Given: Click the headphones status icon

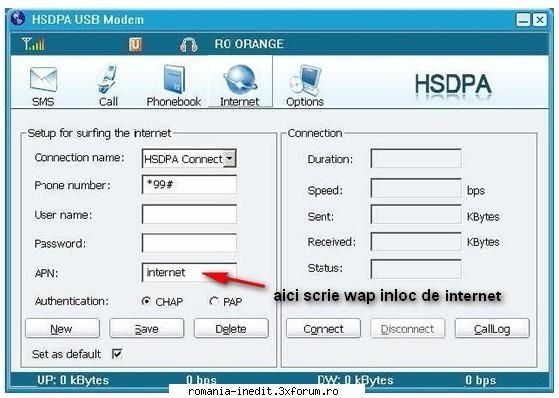Looking at the screenshot, I should coord(189,45).
